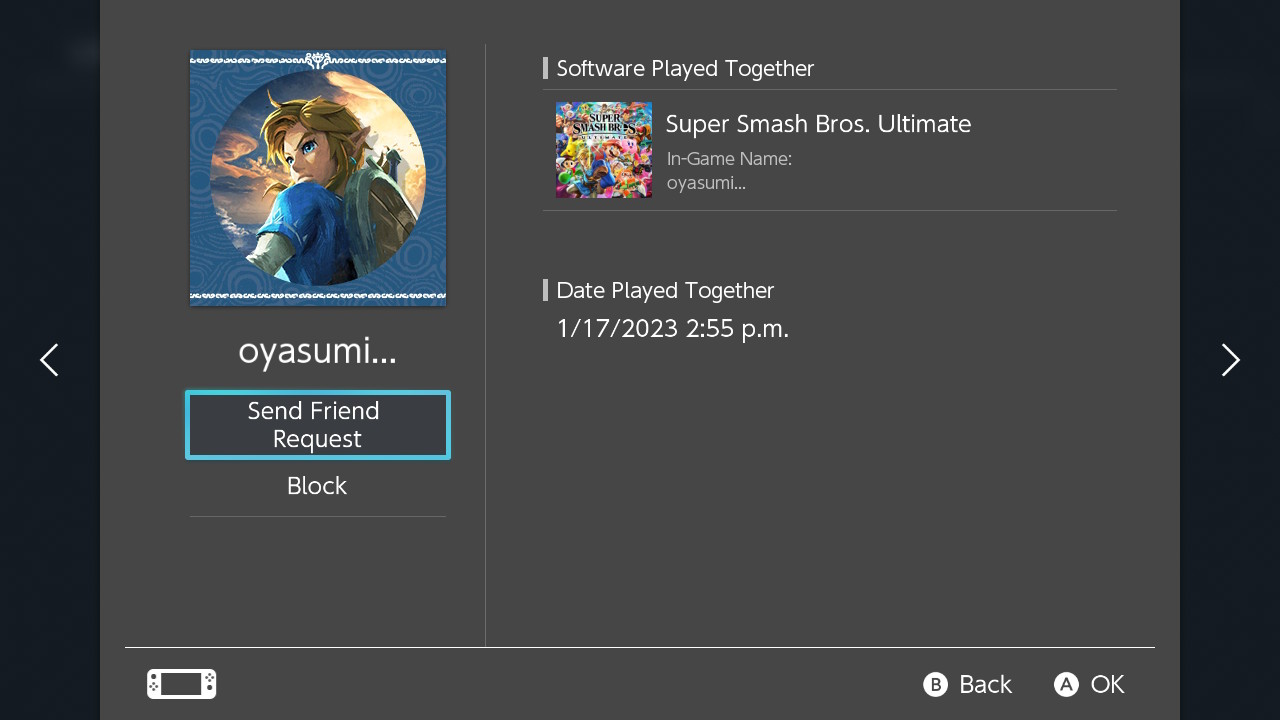1280x720 pixels.
Task: Click the handheld console controller icon
Action: point(182,684)
